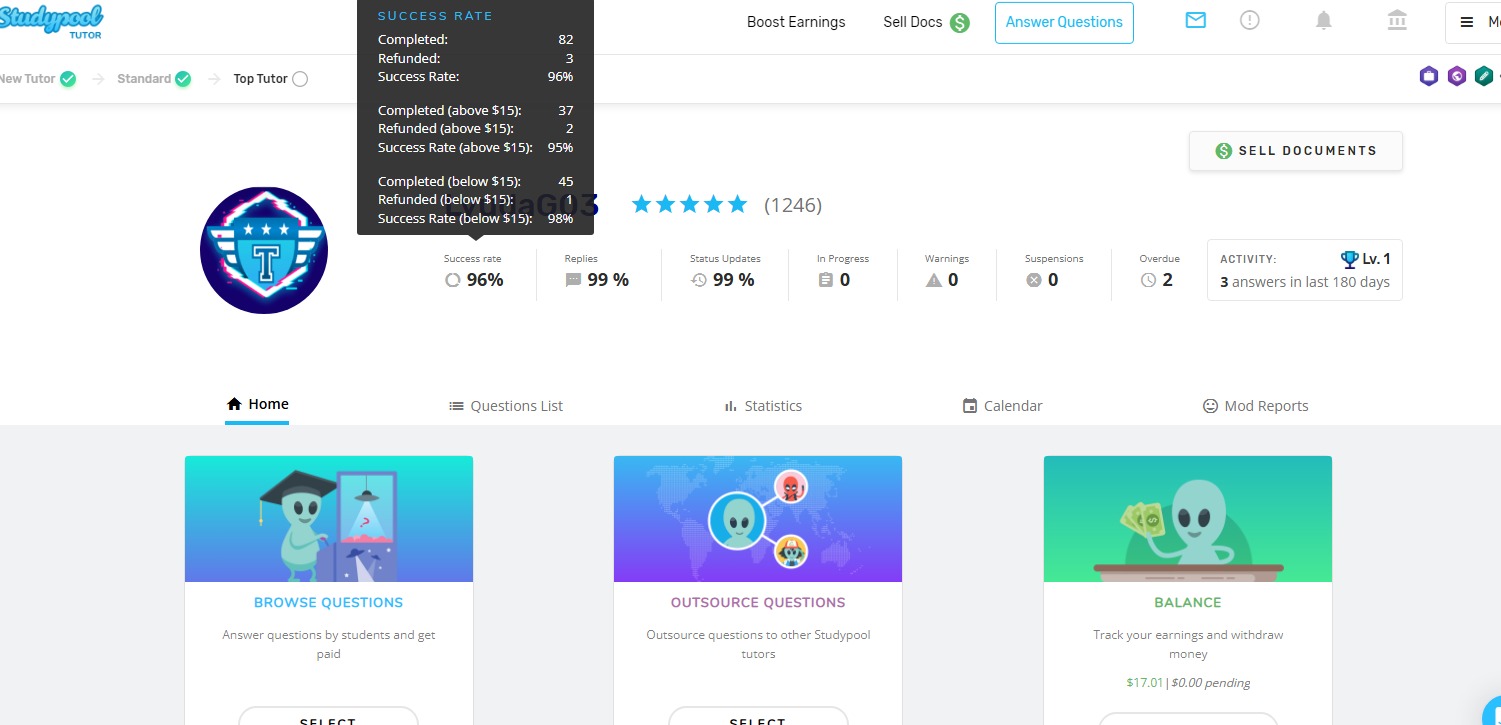Select the Top Tutor empty circle
Image resolution: width=1501 pixels, height=725 pixels.
coord(300,79)
